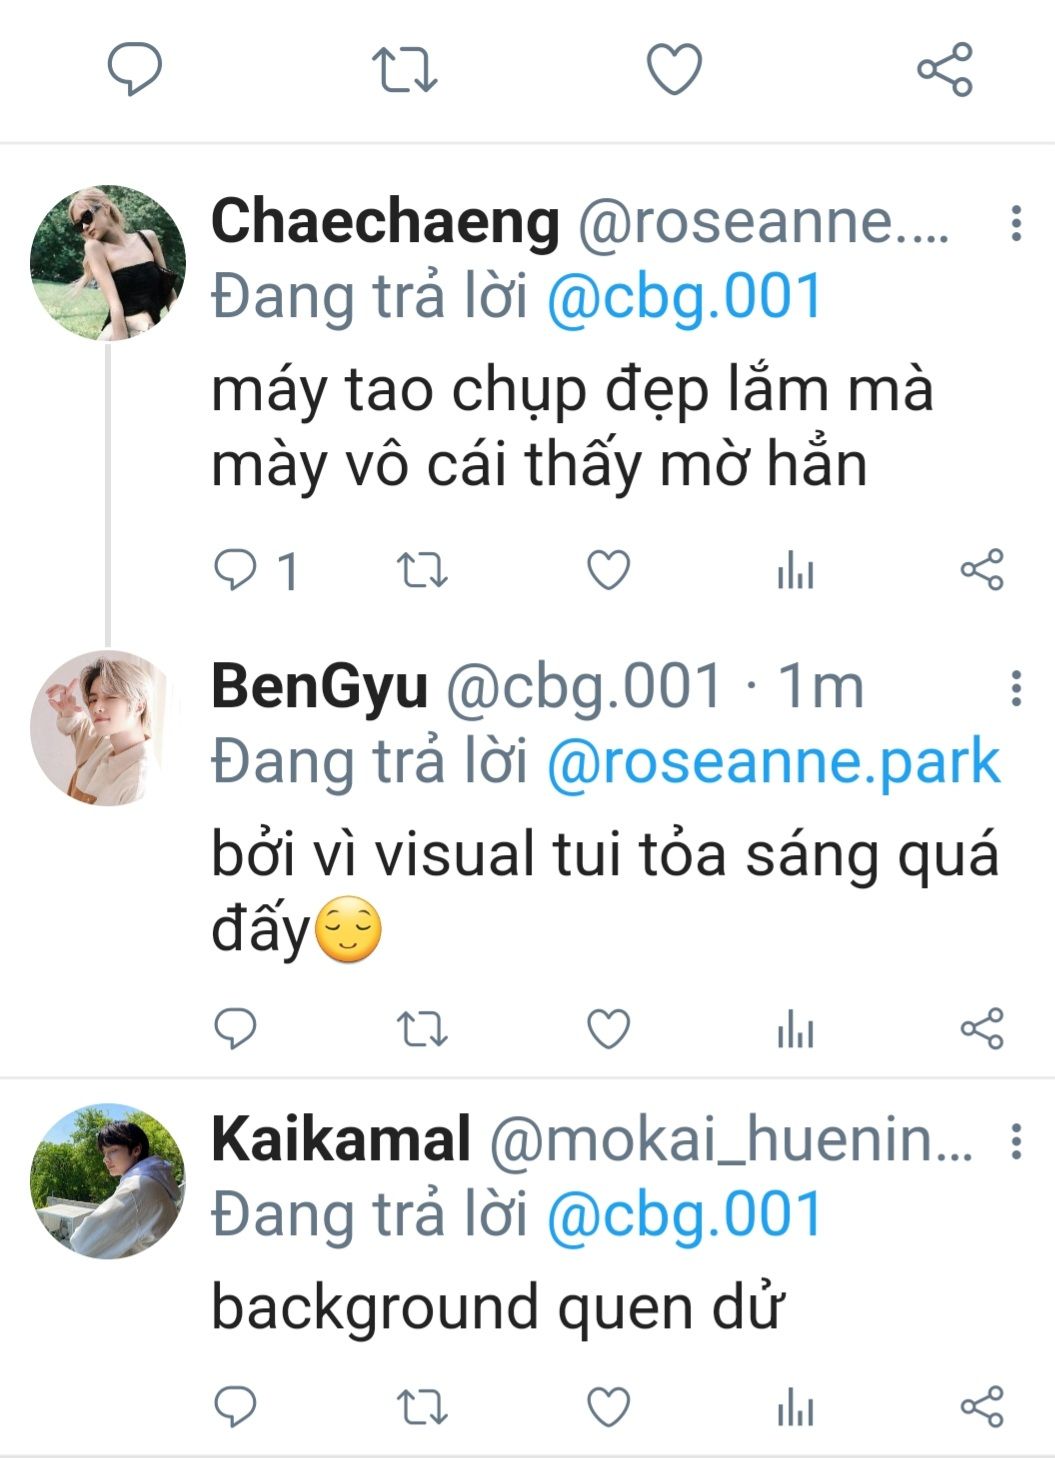This screenshot has height=1458, width=1055.
Task: Open more options for Chaechaeng's tweet
Action: click(x=1016, y=223)
